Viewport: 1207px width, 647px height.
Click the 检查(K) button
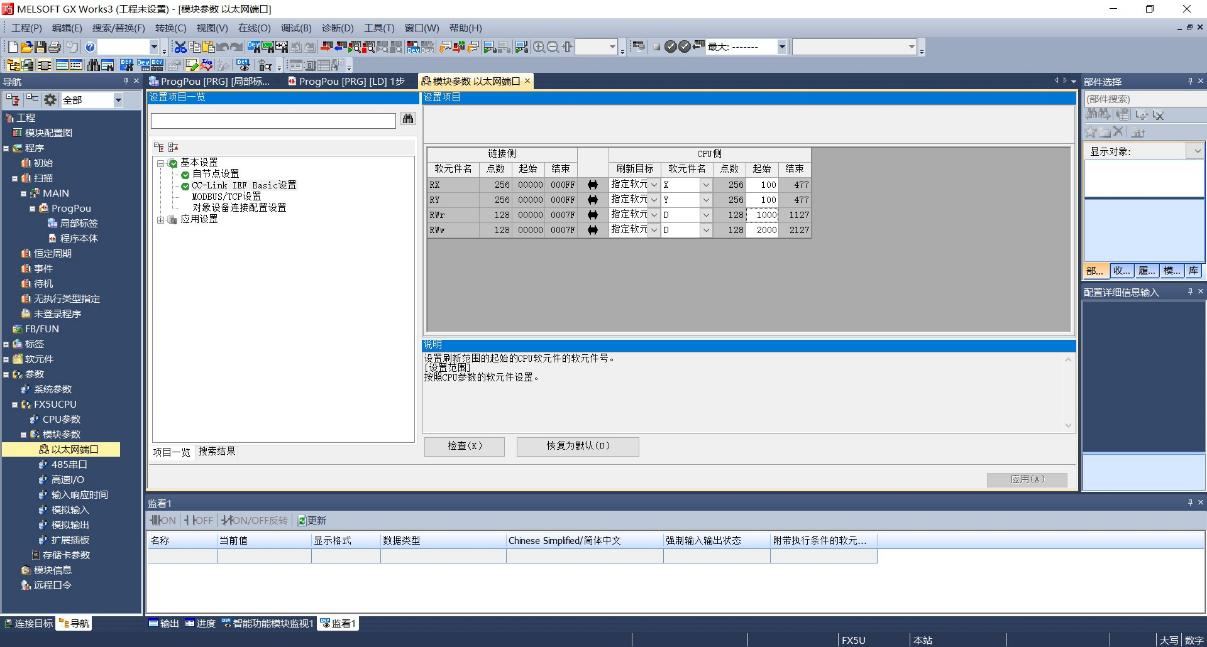(x=465, y=446)
